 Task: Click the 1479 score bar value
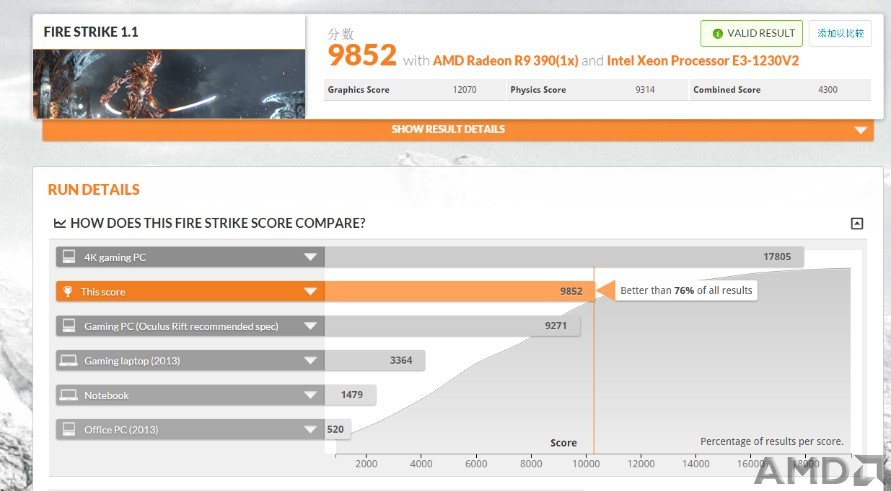352,394
